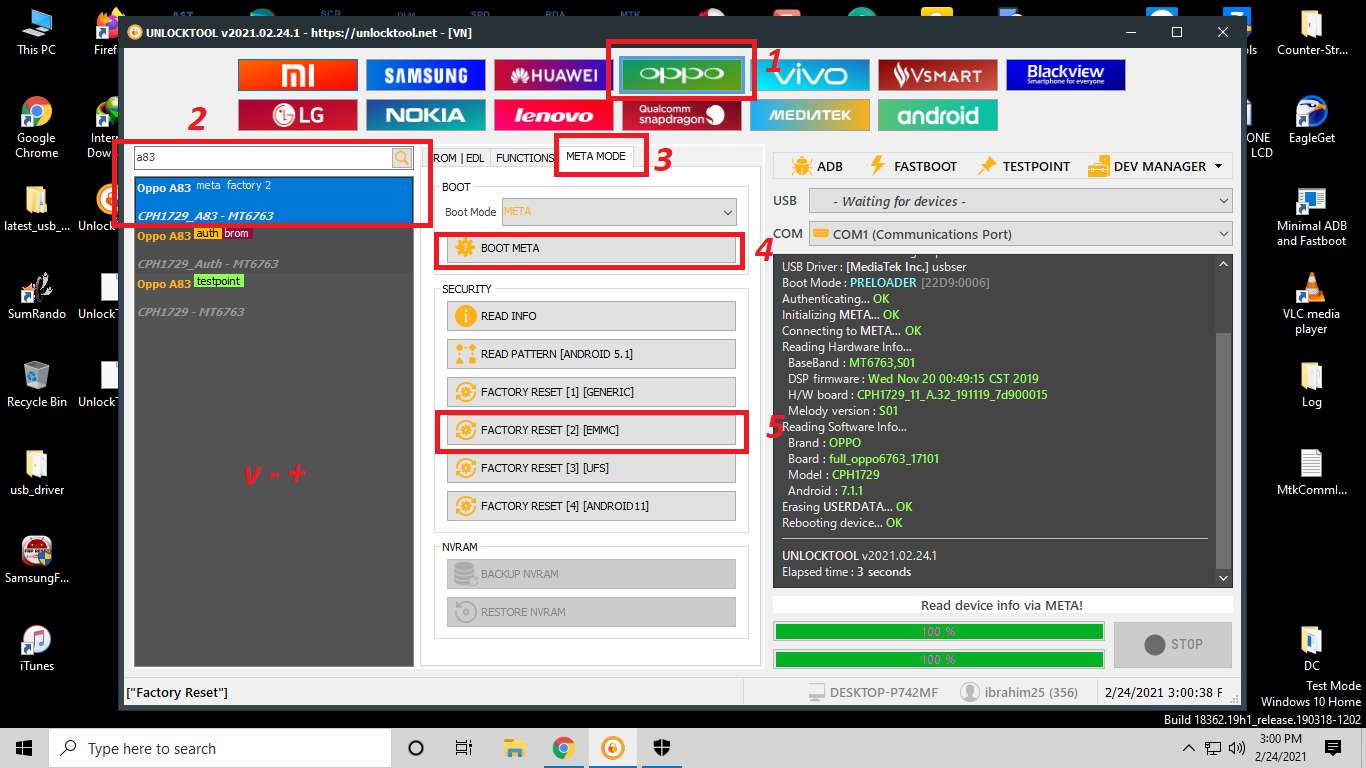
Task: Select the Vivo brand logo
Action: (810, 75)
